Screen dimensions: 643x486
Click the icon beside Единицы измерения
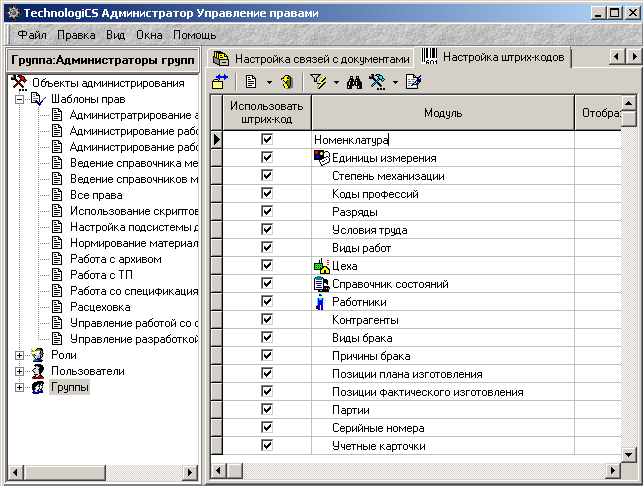322,158
